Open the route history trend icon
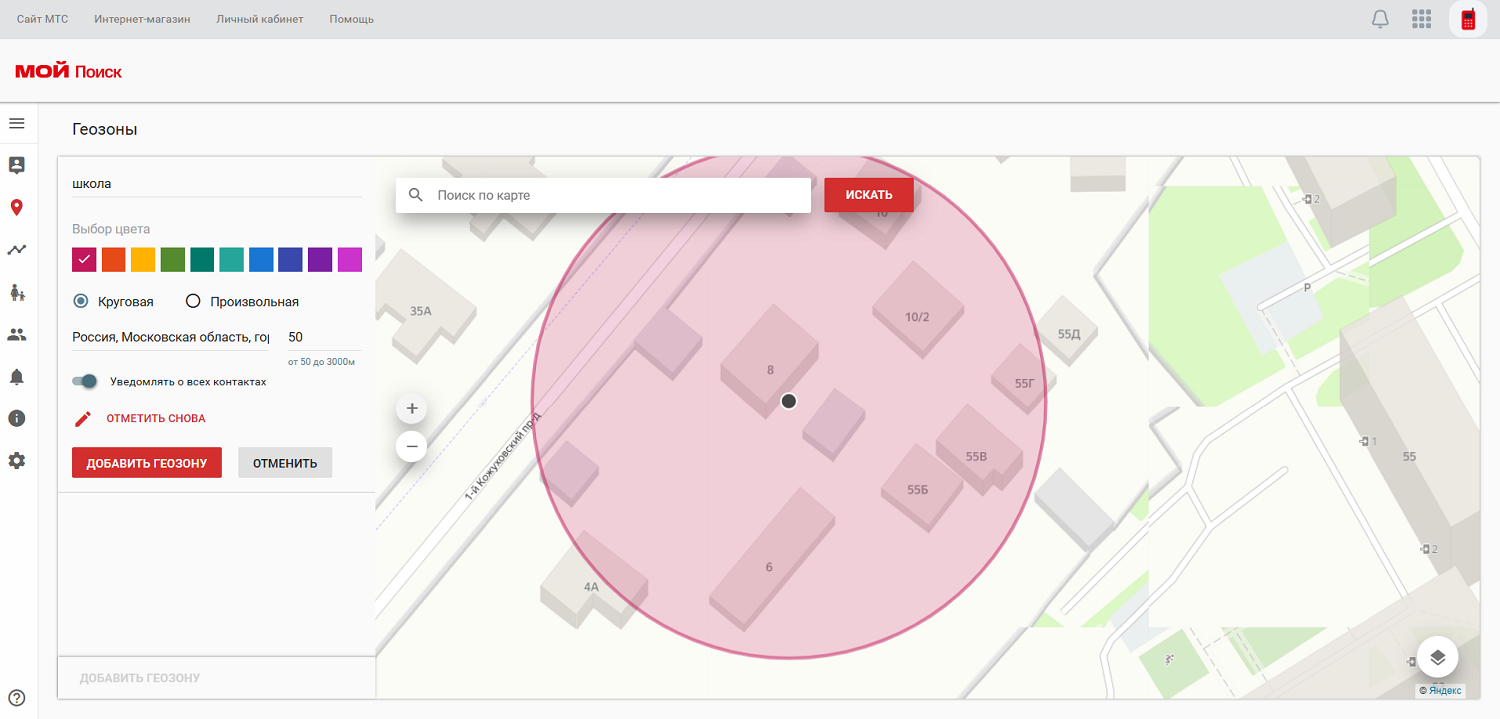 (16, 250)
